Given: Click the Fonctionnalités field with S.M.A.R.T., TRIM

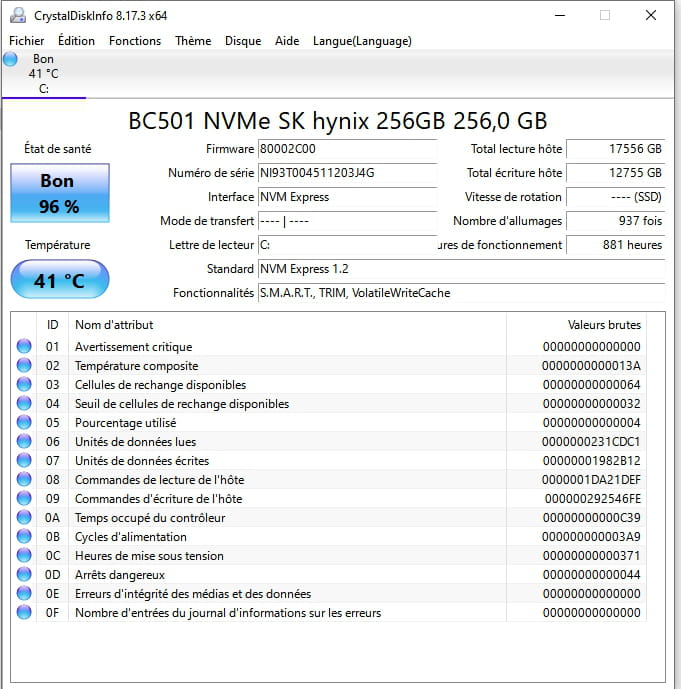Looking at the screenshot, I should pyautogui.click(x=461, y=293).
